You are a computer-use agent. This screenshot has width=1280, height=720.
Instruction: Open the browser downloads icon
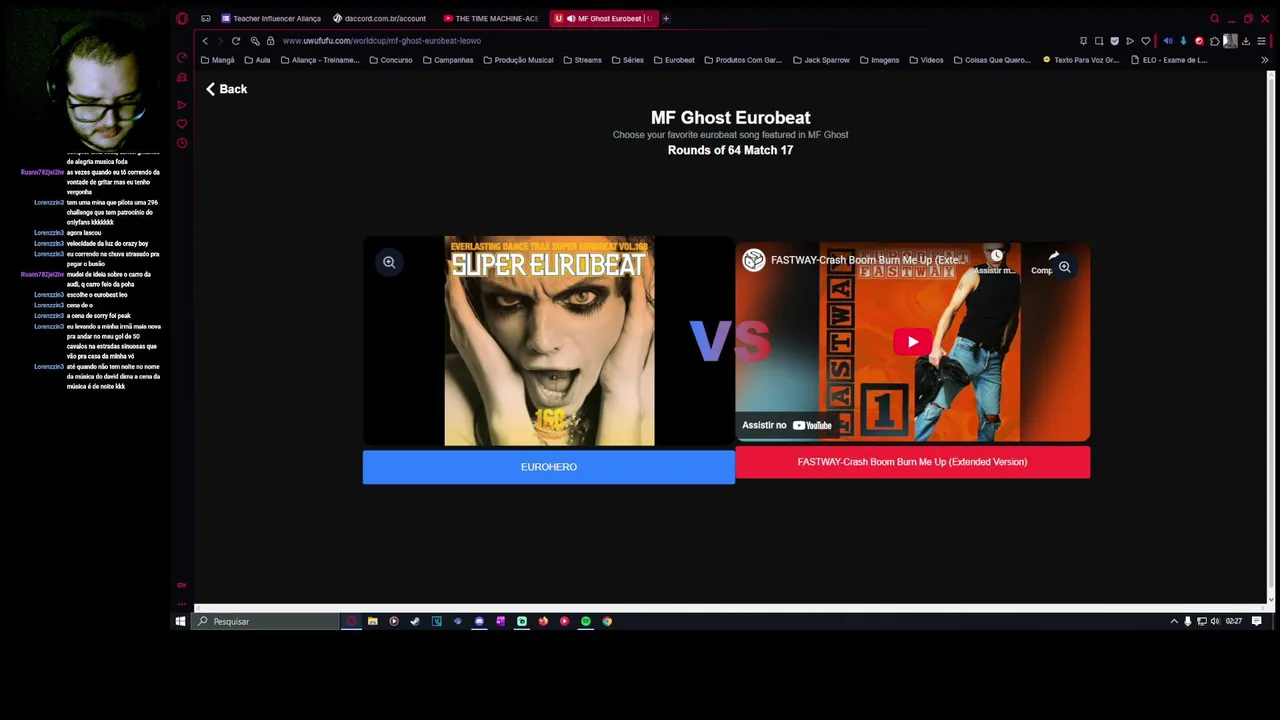click(1245, 41)
